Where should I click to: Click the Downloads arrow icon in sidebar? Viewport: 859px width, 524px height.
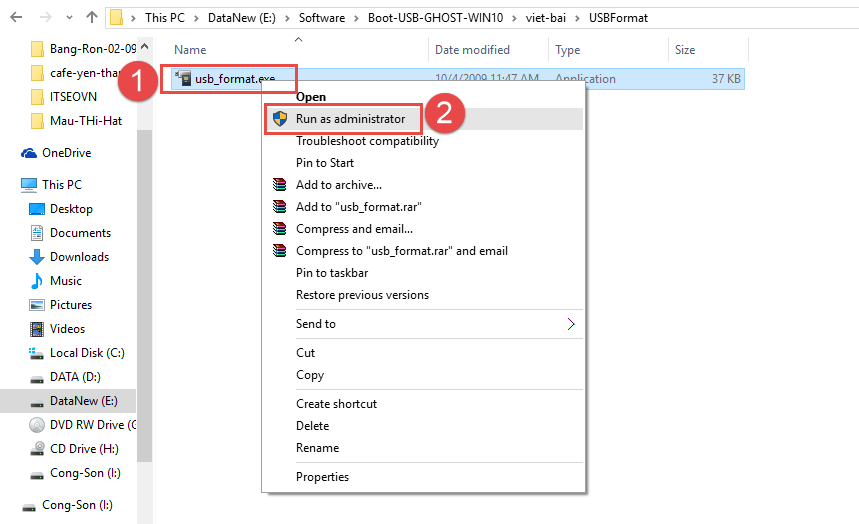[x=37, y=257]
